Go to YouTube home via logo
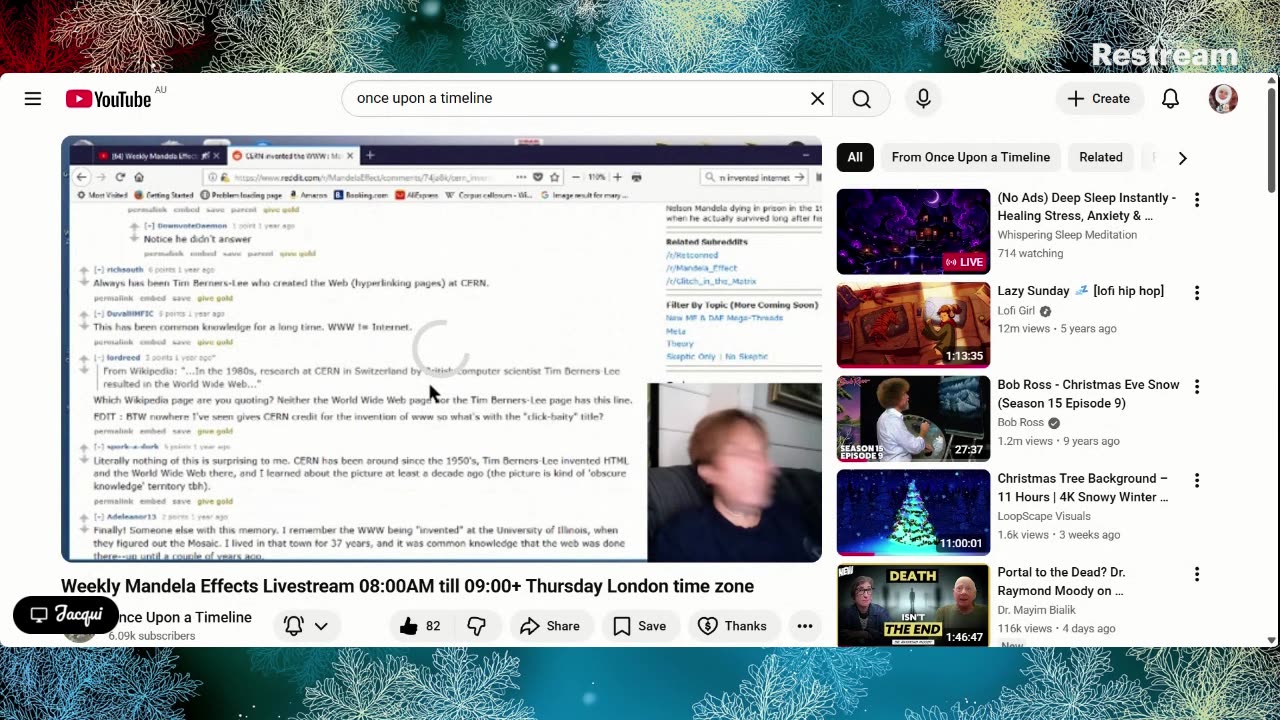This screenshot has height=720, width=1280. pyautogui.click(x=108, y=99)
